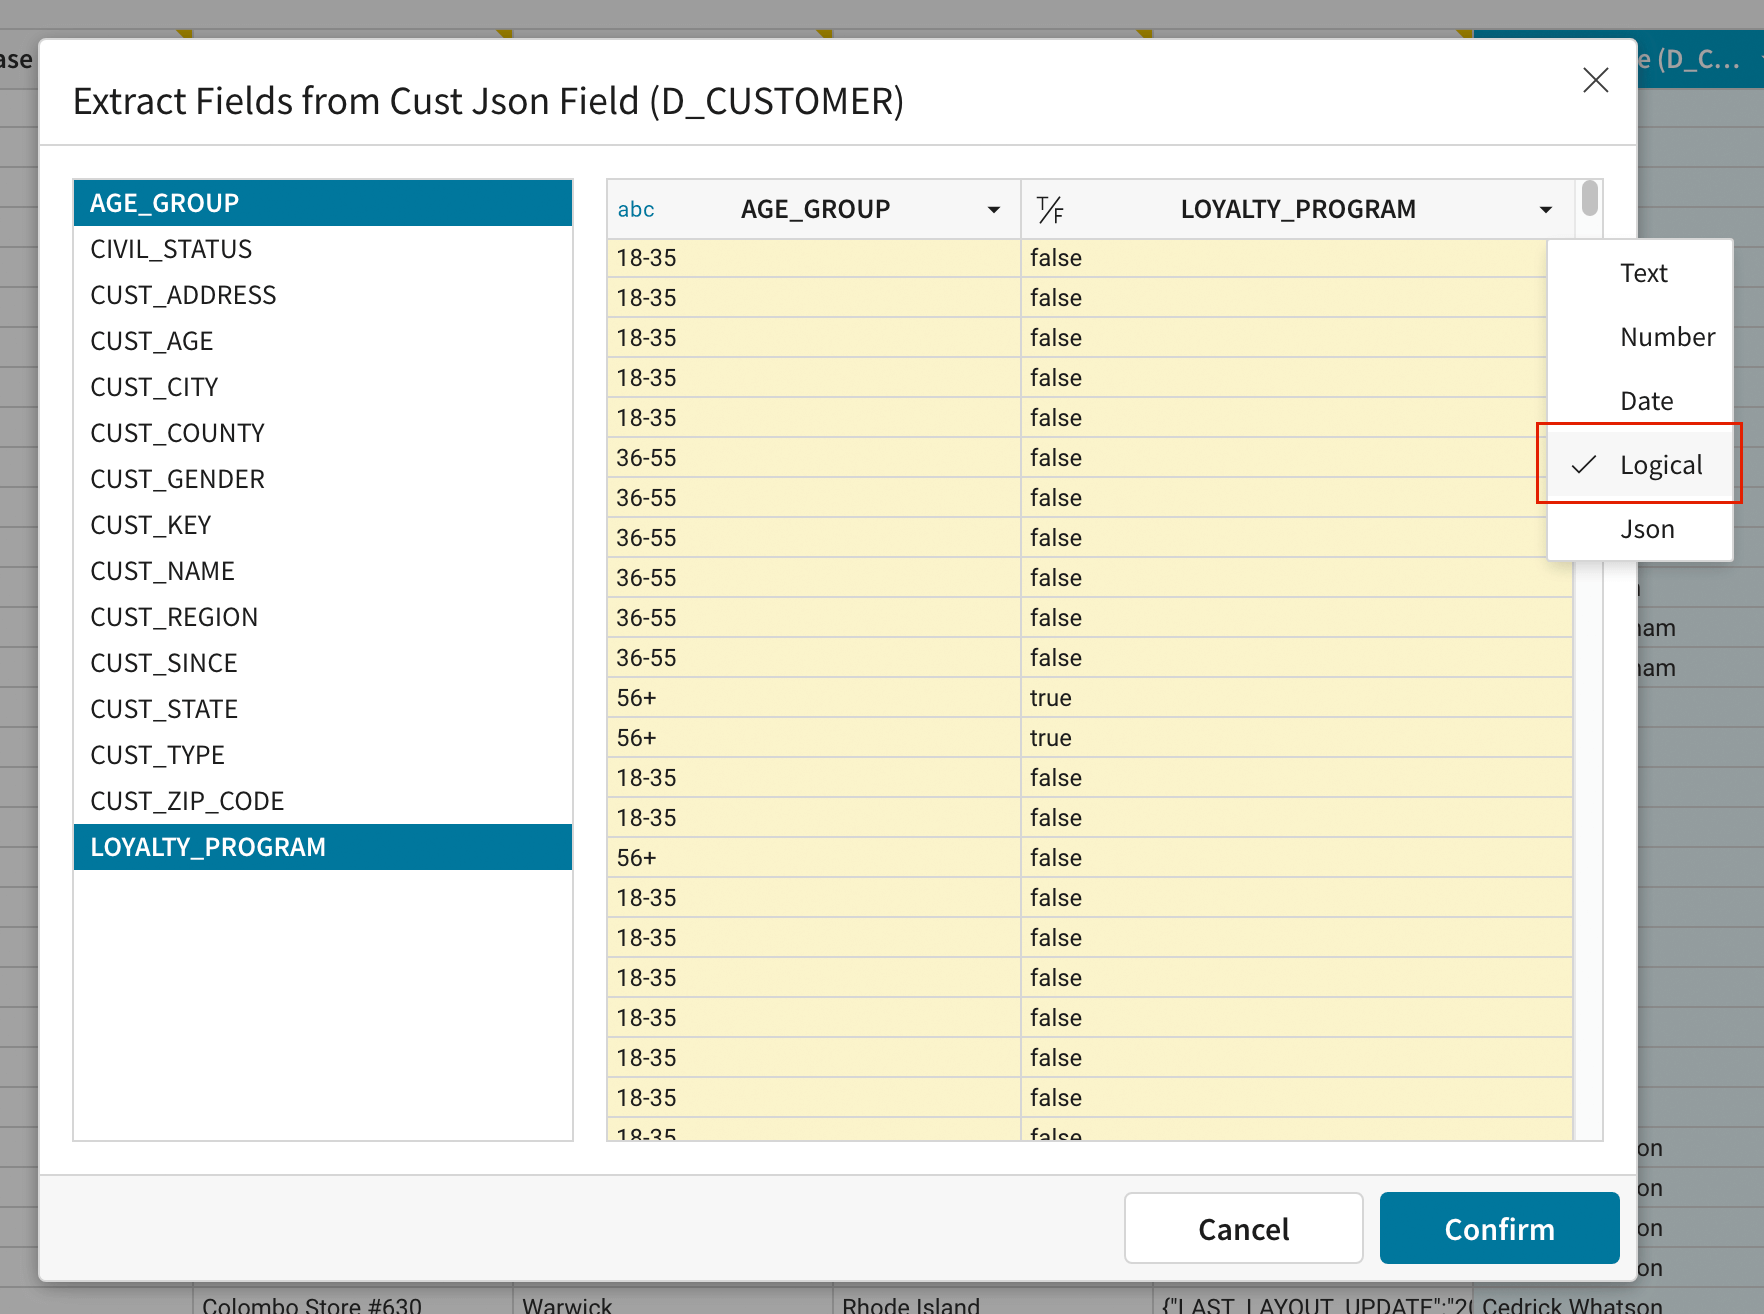Click the T/F logical type icon on LOYALTY_PROGRAM column
Screen dimensions: 1764x1314
coord(1050,210)
